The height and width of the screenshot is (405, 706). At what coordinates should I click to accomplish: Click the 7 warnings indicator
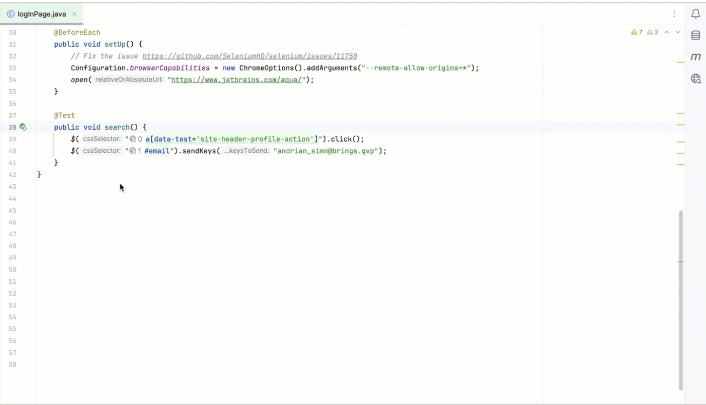pyautogui.click(x=637, y=32)
